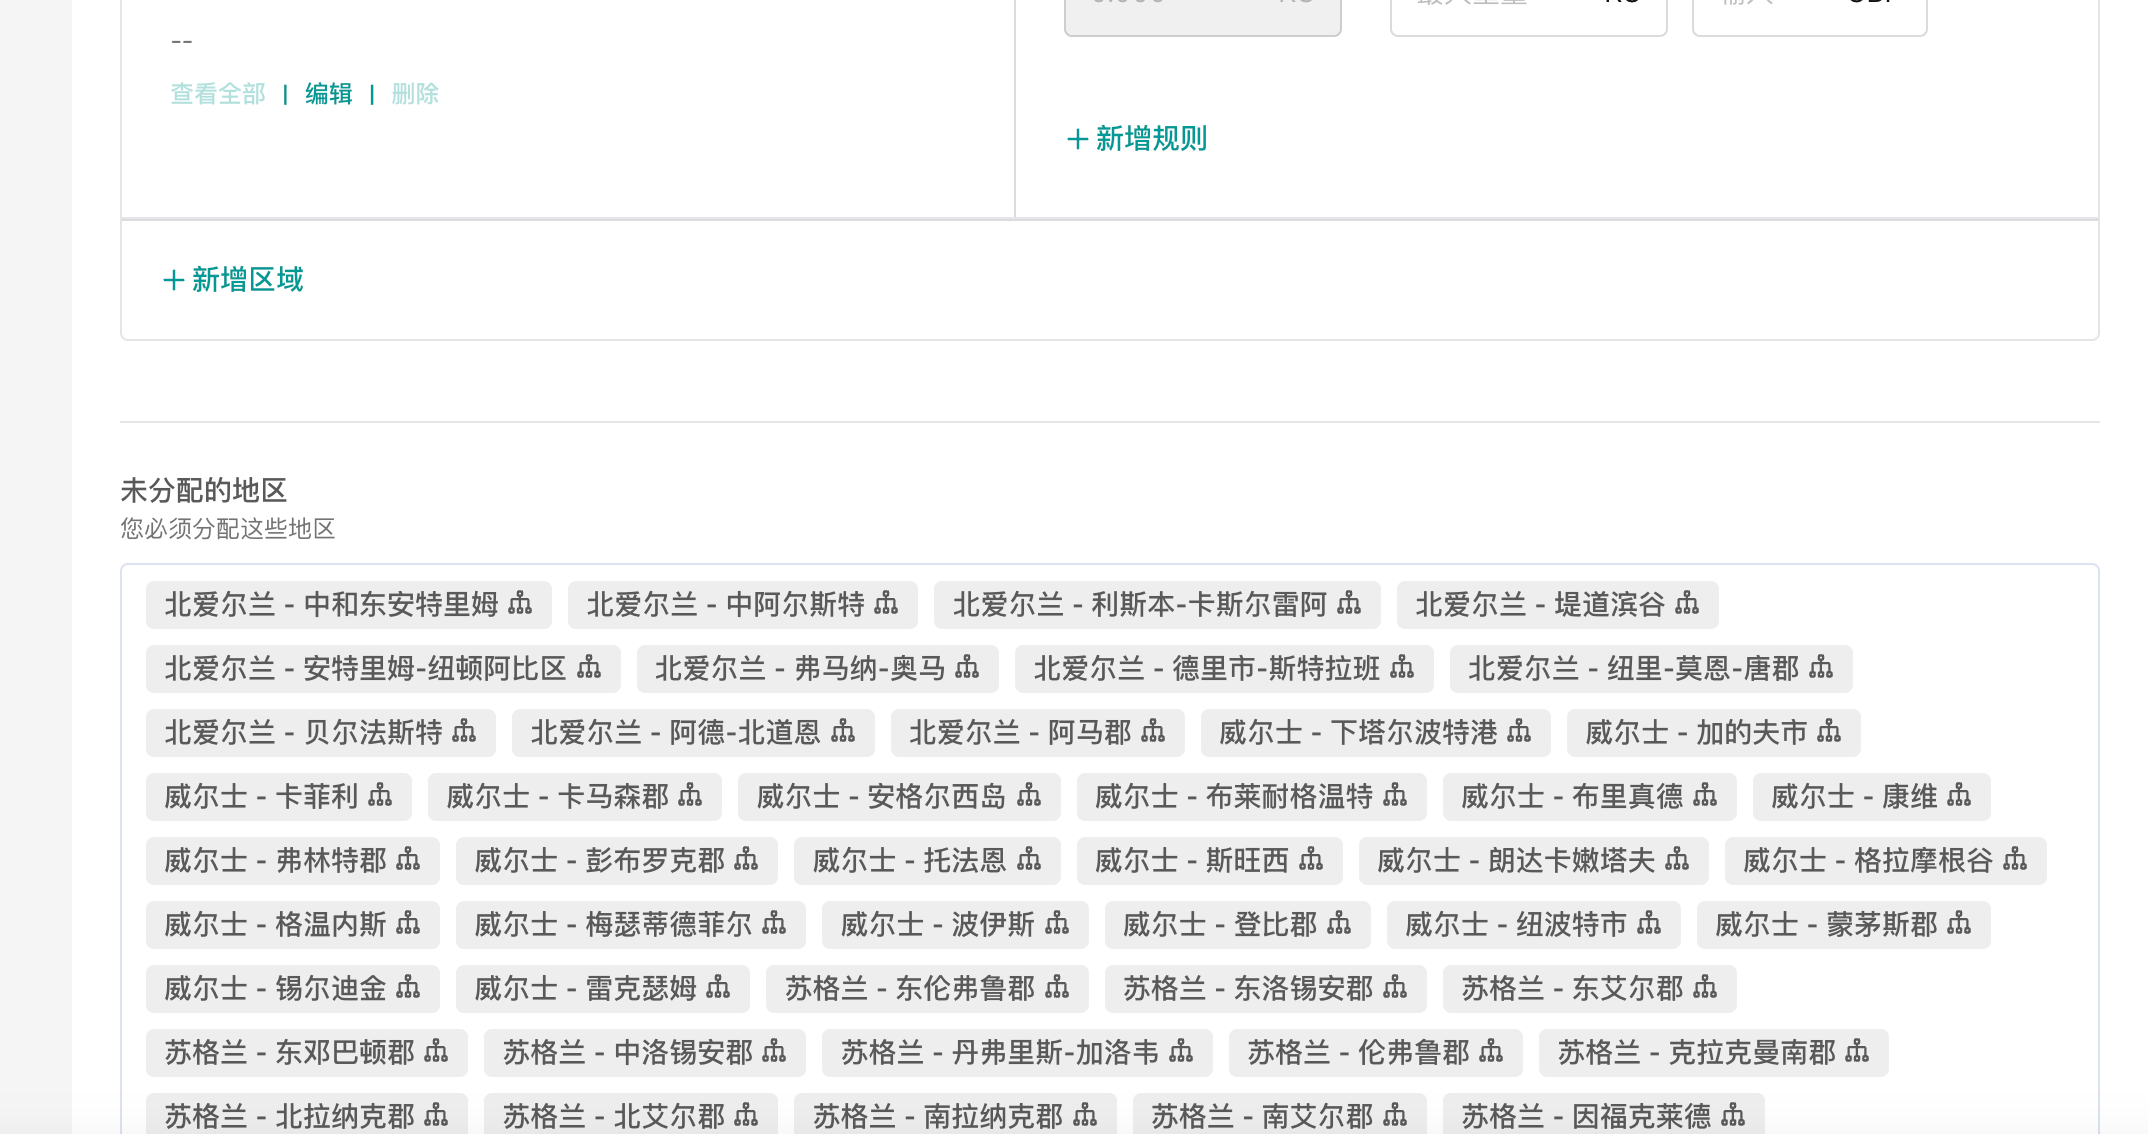This screenshot has width=2148, height=1134.
Task: Click hierarchy icon on 北爱尔兰 - 堤道滨谷 tag
Action: pyautogui.click(x=1686, y=604)
